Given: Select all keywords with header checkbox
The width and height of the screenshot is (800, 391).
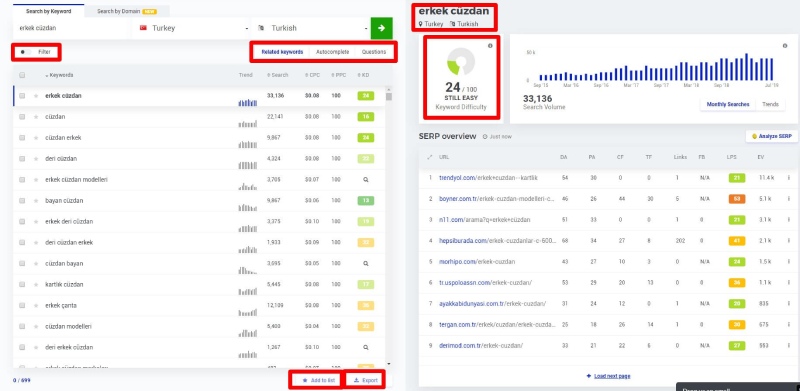Looking at the screenshot, I should click(22, 75).
